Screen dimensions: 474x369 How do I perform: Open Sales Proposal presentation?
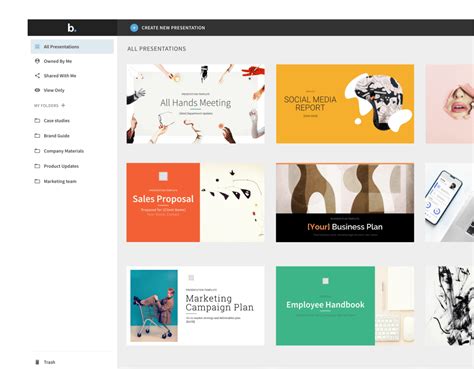point(196,202)
